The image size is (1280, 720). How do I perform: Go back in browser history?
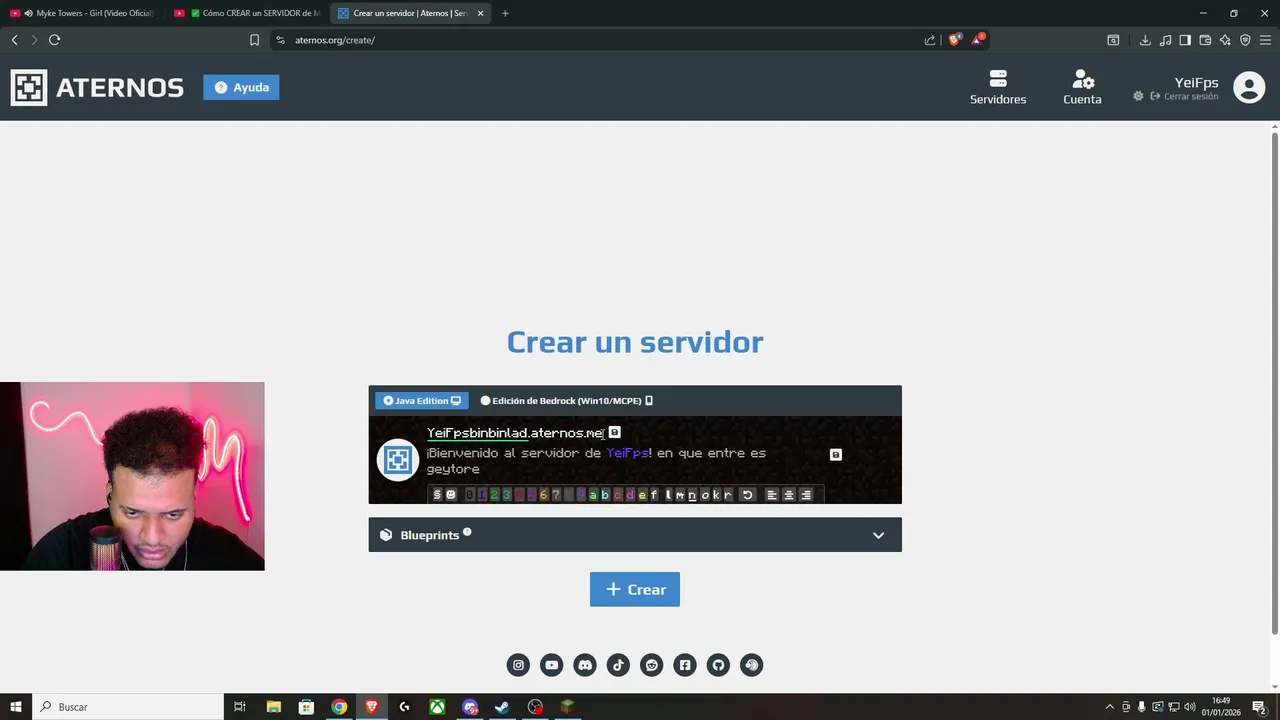[14, 40]
